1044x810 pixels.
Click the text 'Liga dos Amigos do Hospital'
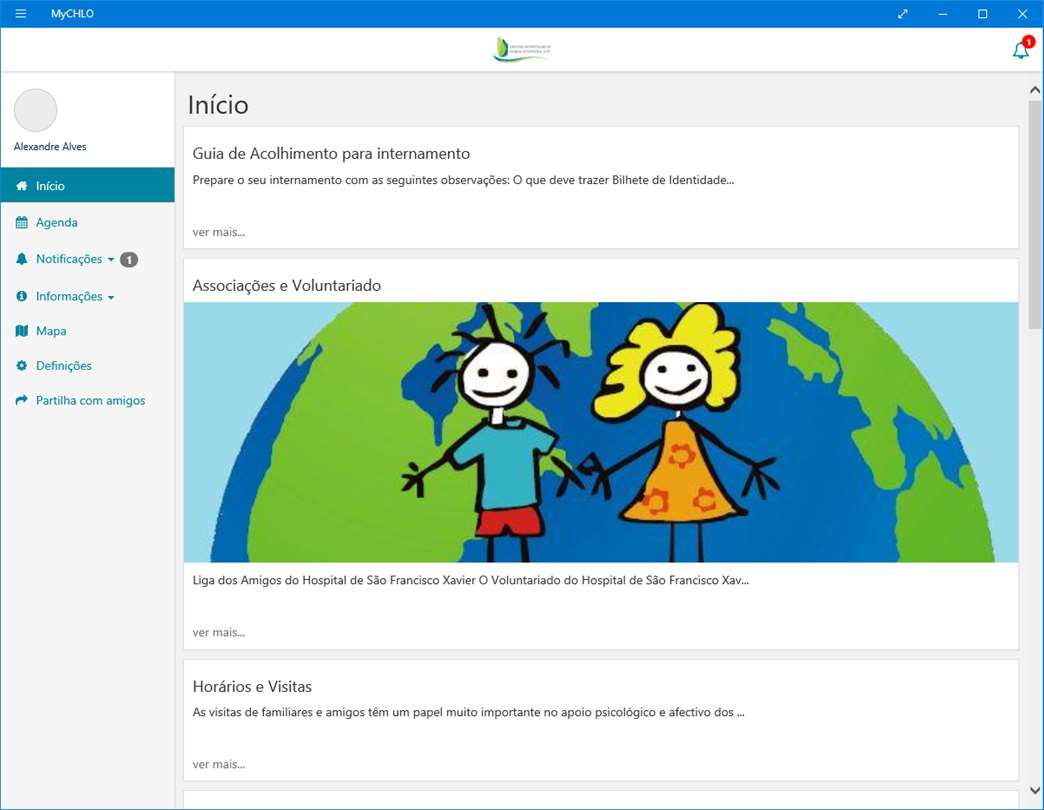click(x=471, y=580)
